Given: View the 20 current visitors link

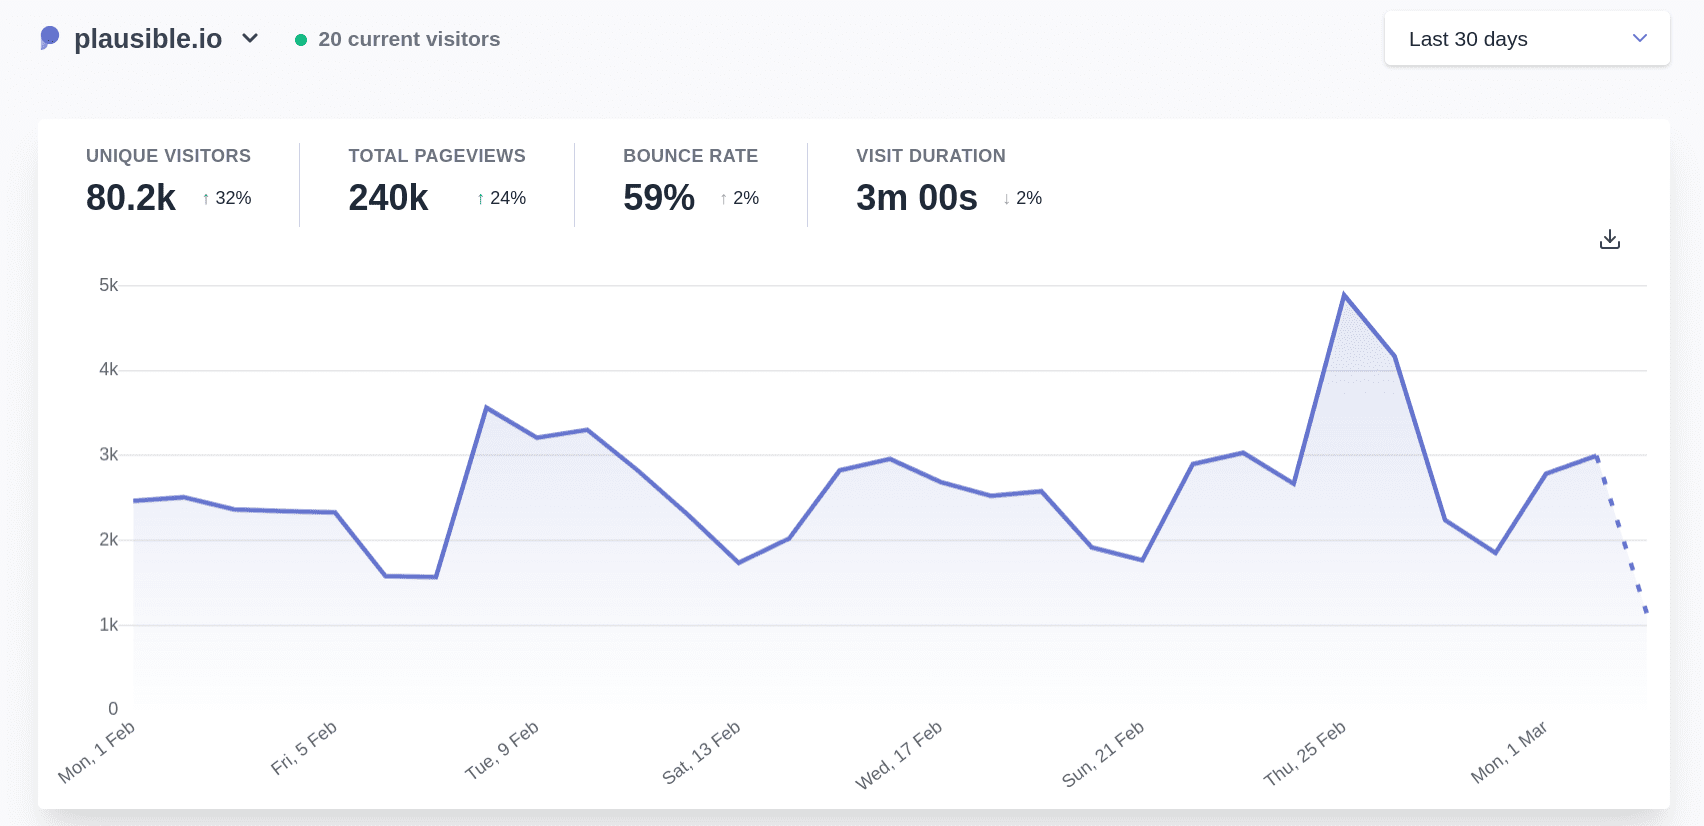Looking at the screenshot, I should click(409, 39).
